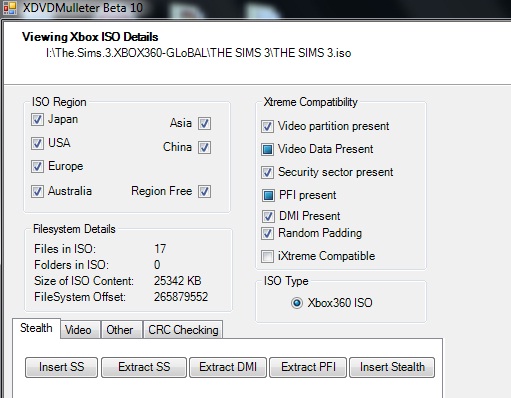This screenshot has height=398, width=511.
Task: Switch to the Stealth tab
Action: click(36, 328)
